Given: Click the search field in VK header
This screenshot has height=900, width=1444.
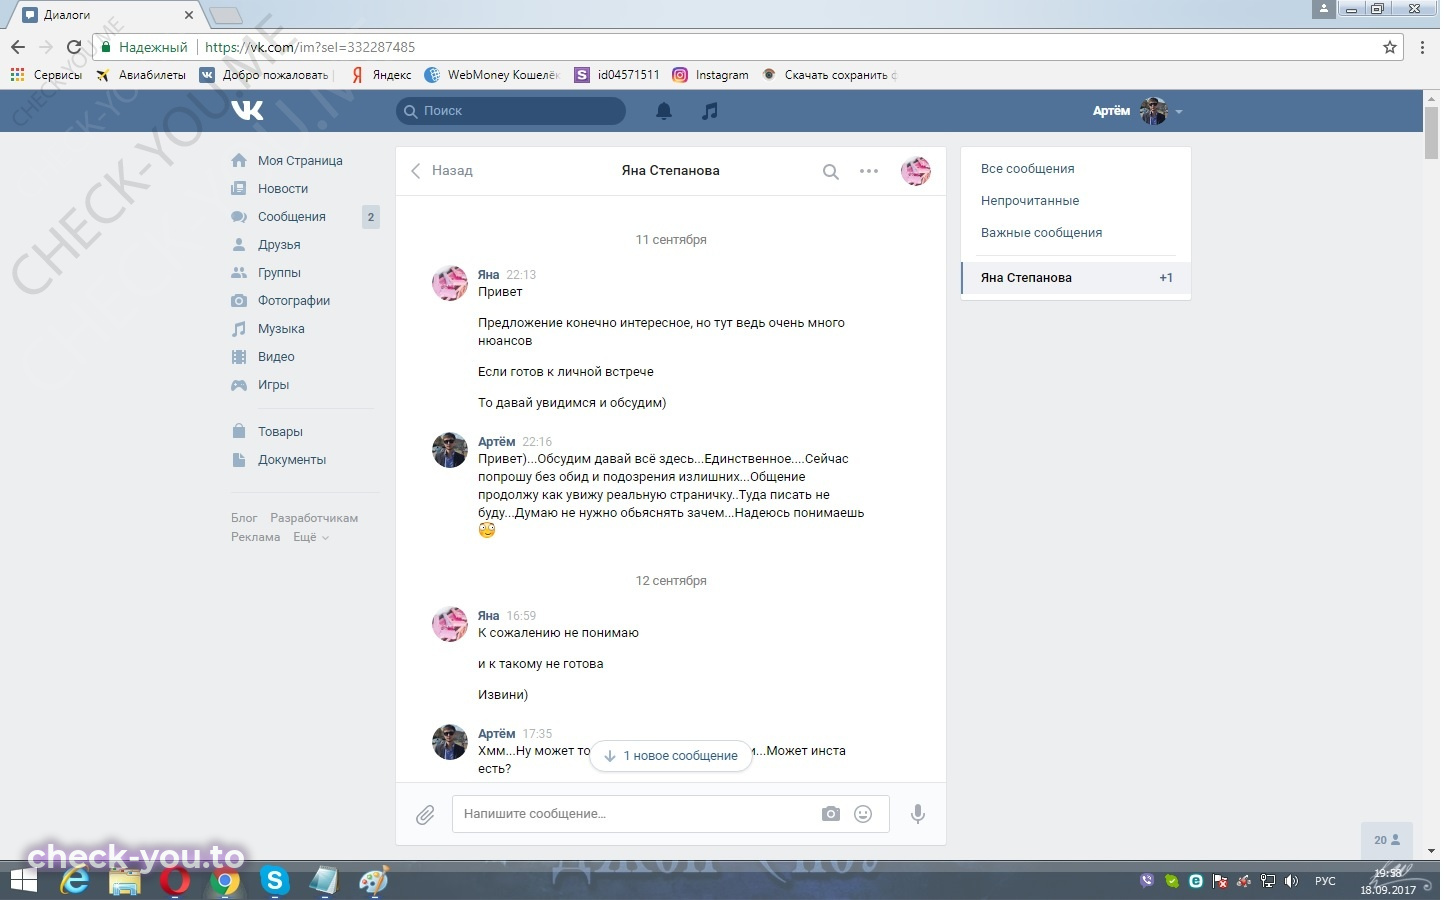Looking at the screenshot, I should coord(511,111).
